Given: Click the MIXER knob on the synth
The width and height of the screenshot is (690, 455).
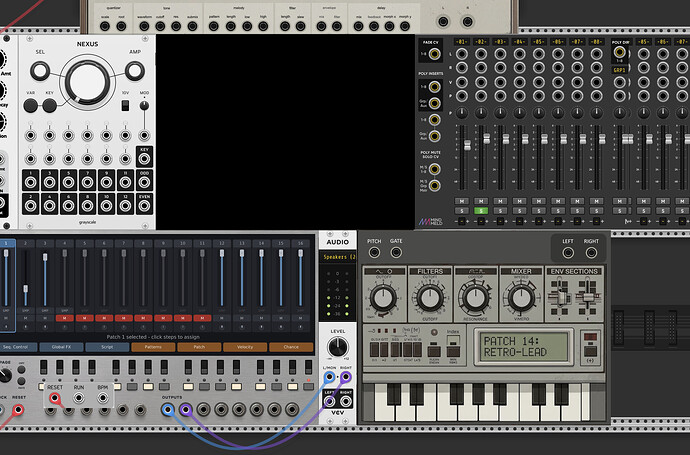Looking at the screenshot, I should tap(521, 298).
